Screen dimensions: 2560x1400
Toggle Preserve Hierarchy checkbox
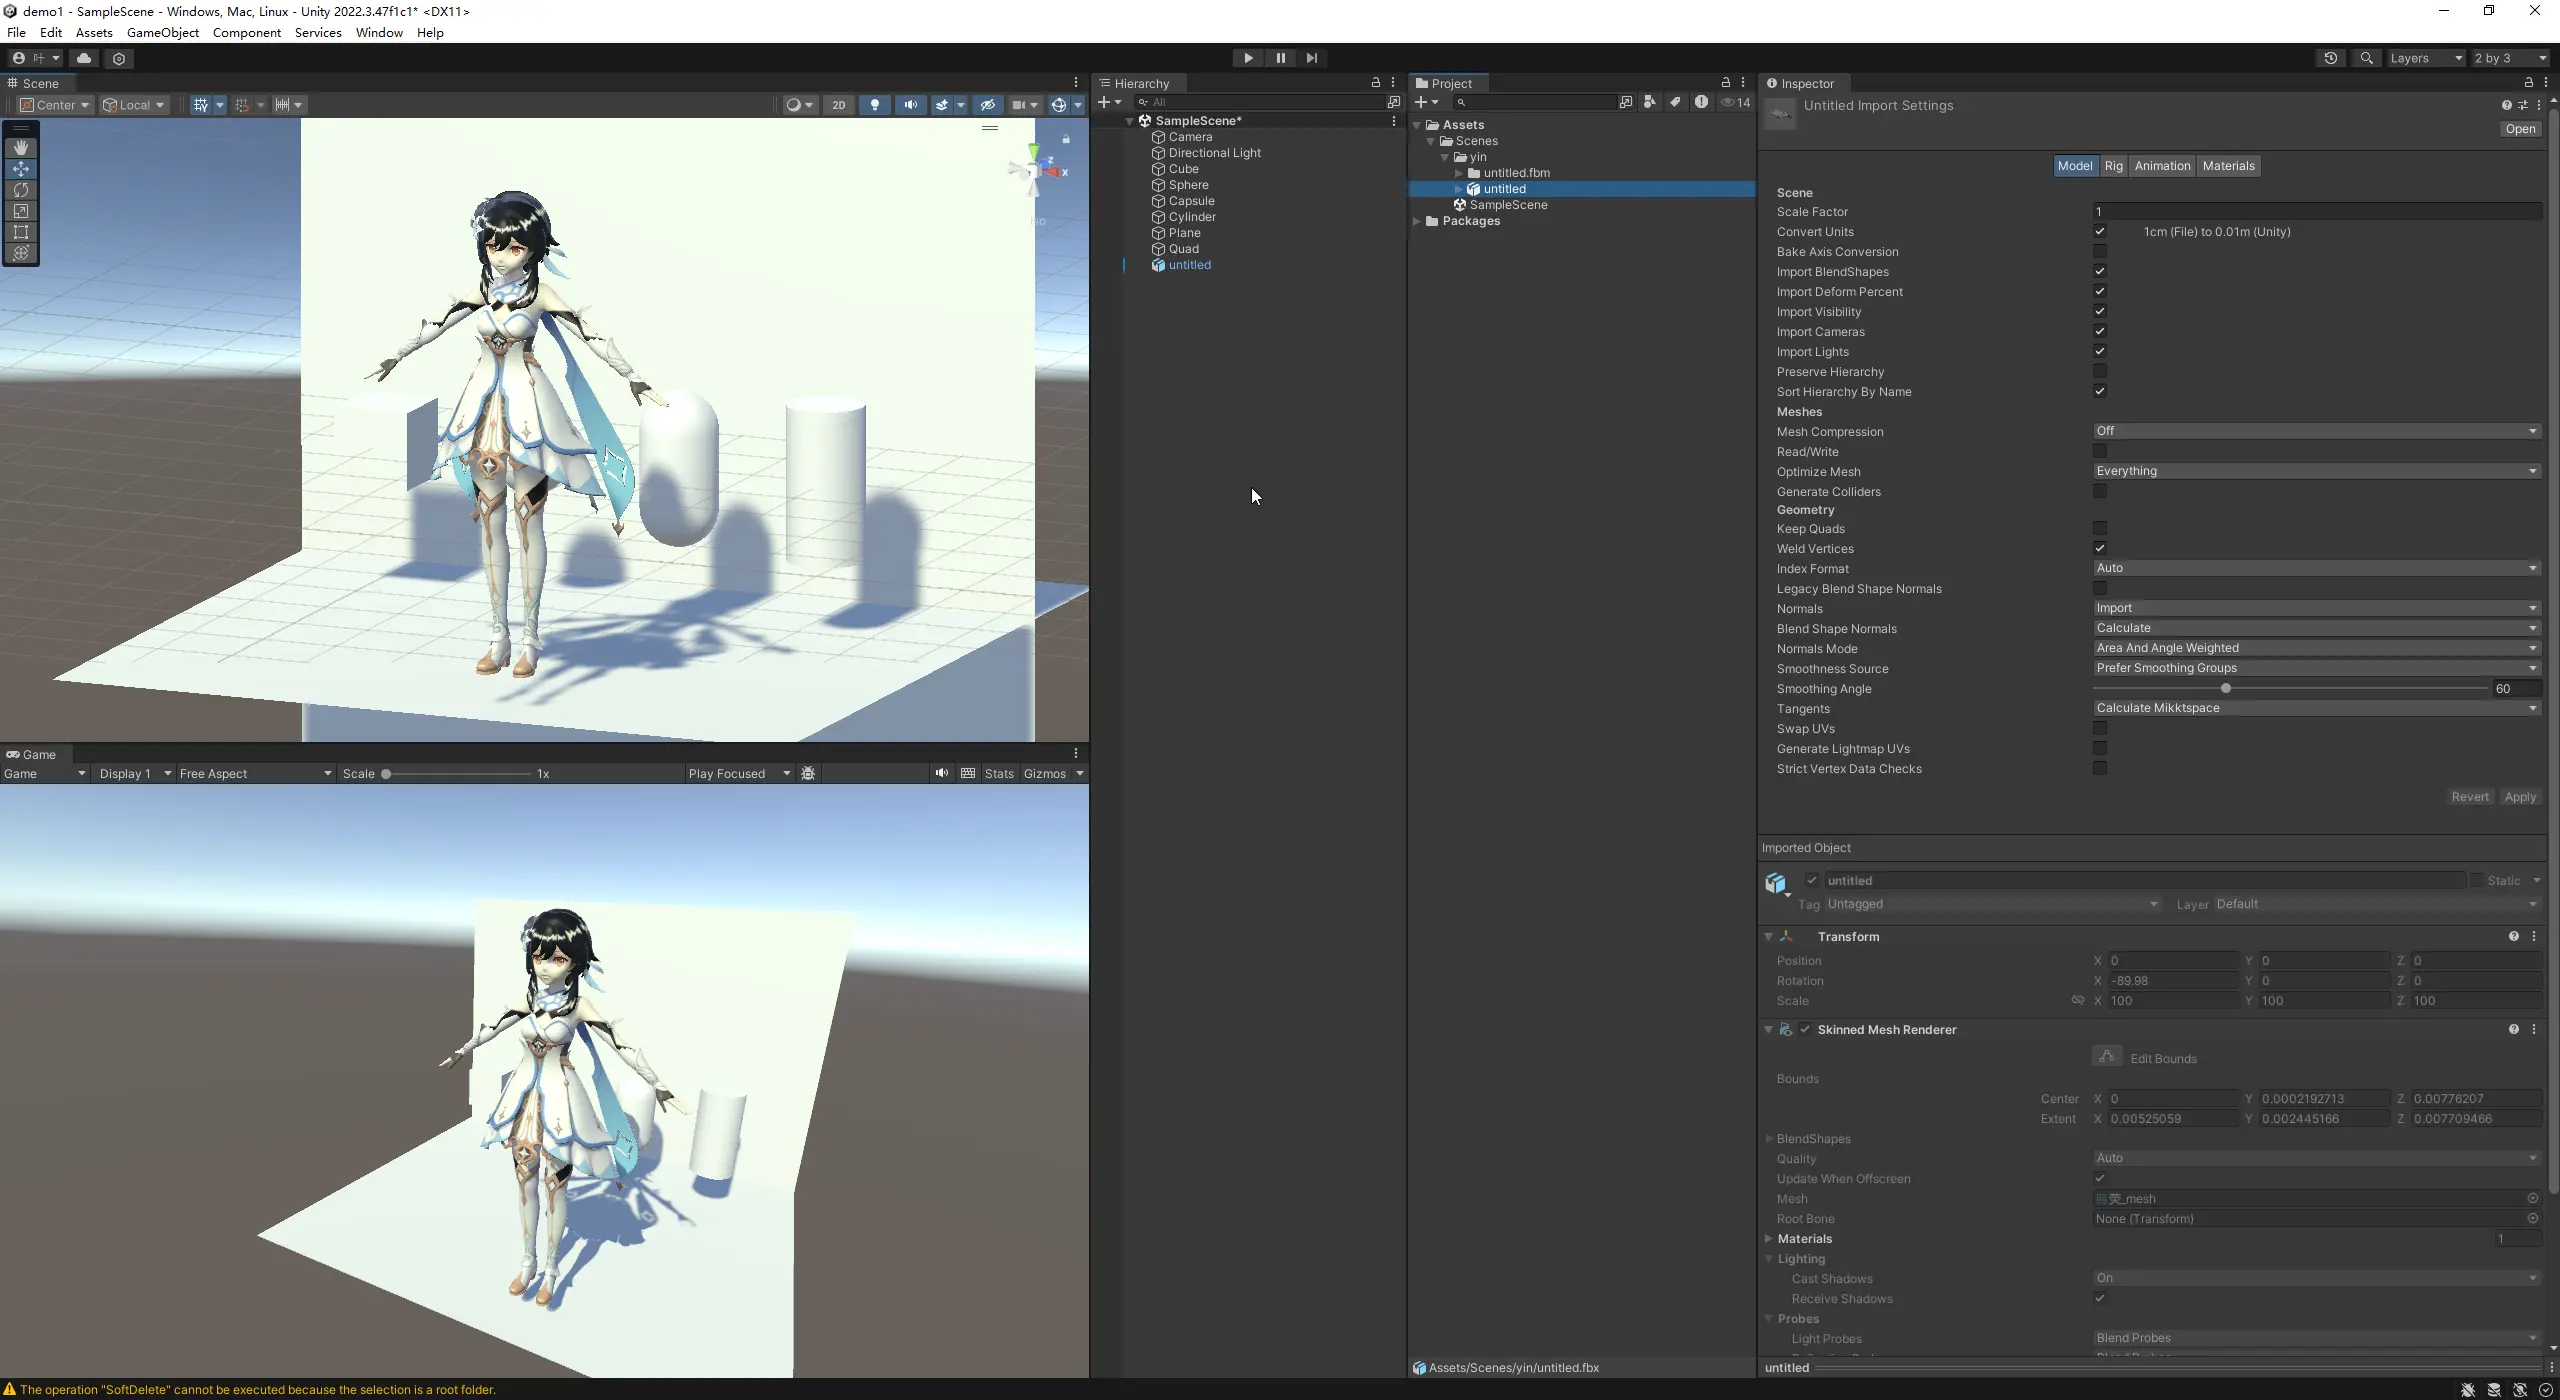2100,371
